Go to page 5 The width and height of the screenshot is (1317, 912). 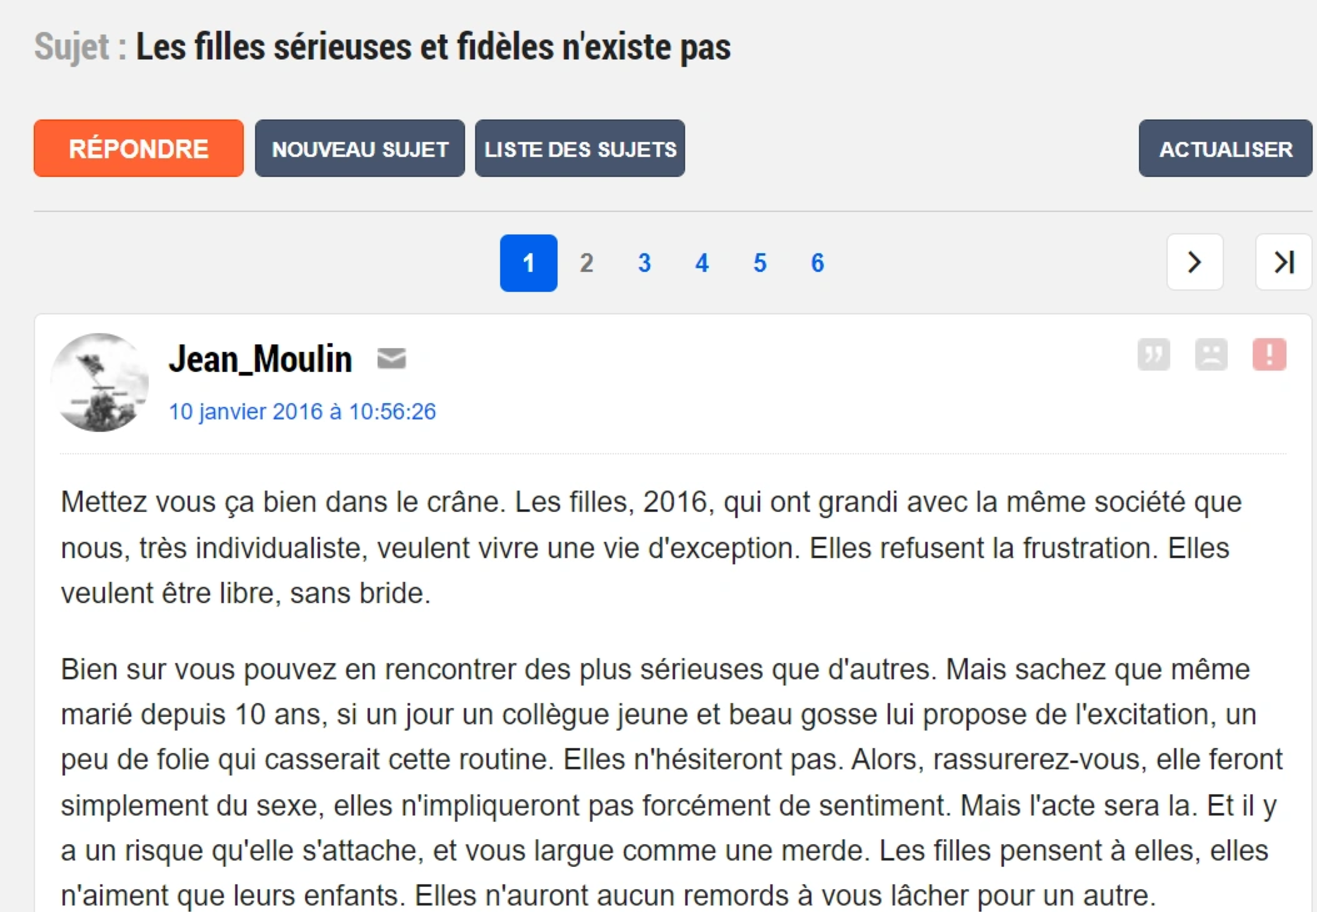point(760,263)
